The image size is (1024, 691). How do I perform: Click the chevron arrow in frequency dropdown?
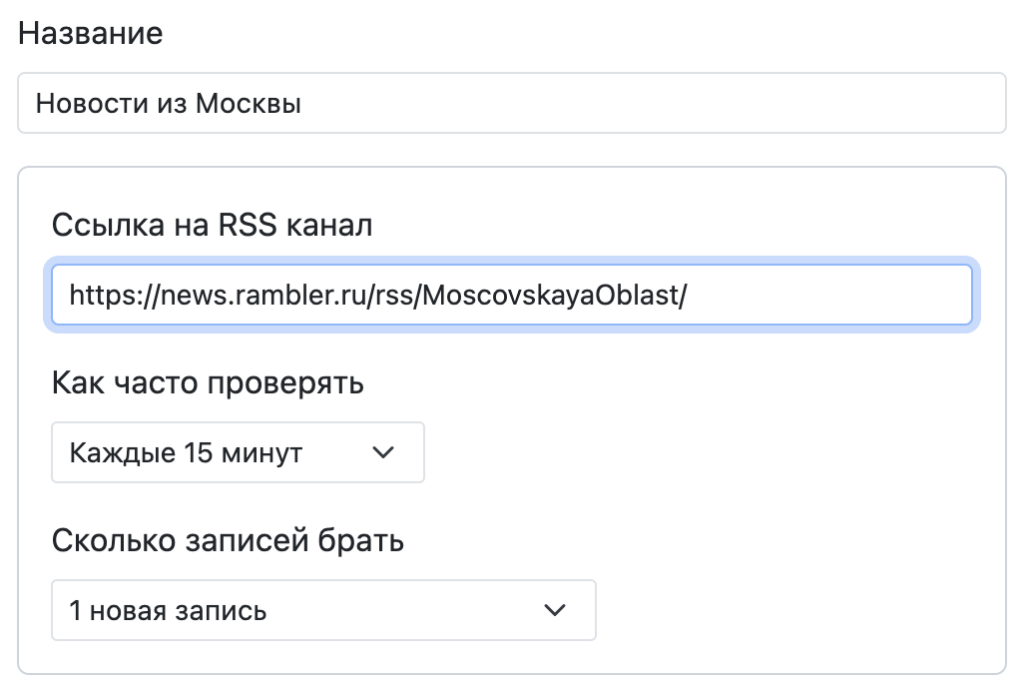tap(383, 453)
